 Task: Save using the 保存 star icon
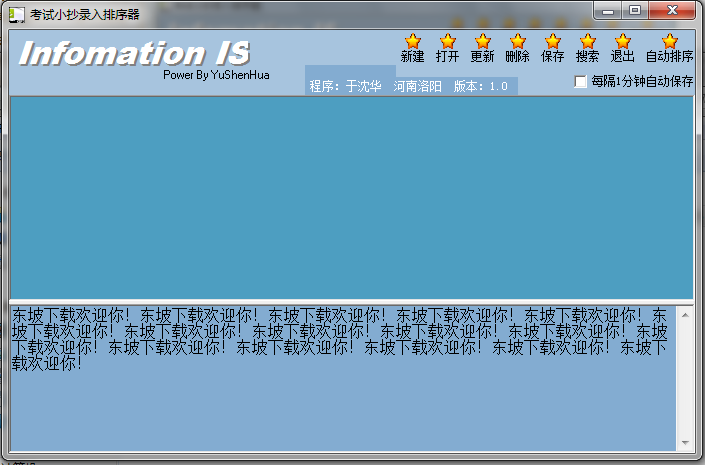(553, 41)
